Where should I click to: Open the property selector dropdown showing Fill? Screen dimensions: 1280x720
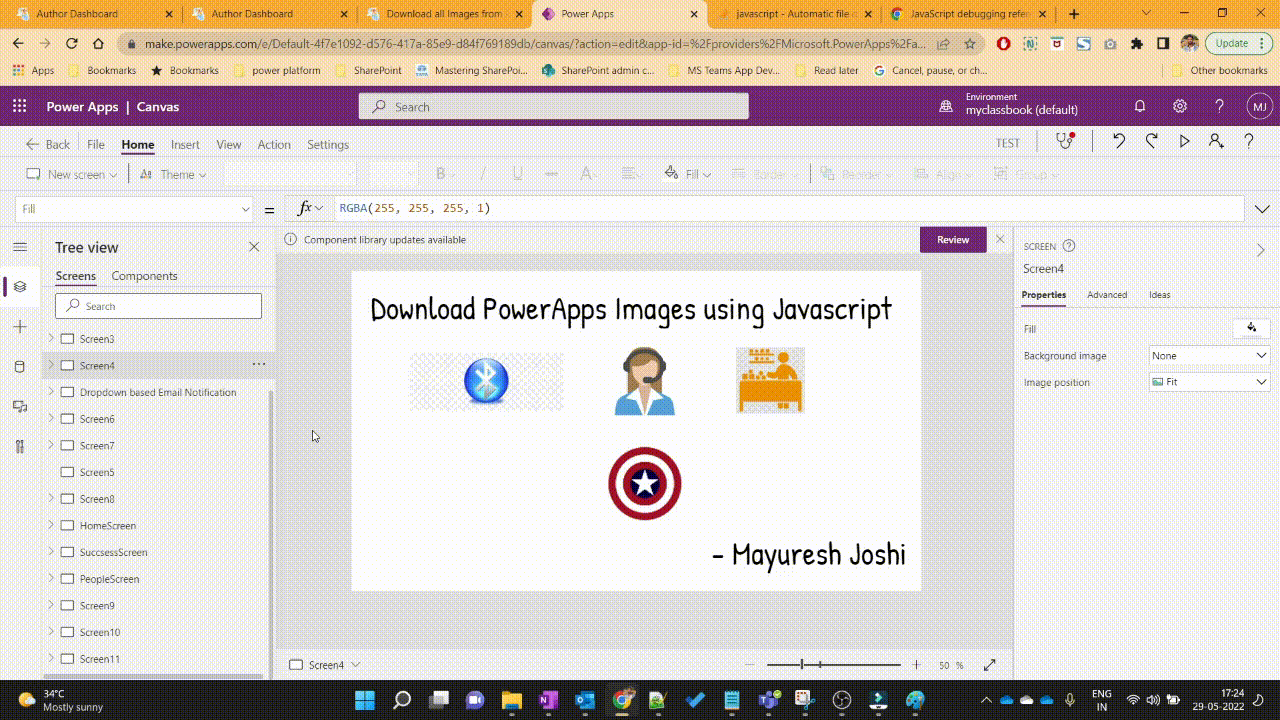tap(136, 209)
